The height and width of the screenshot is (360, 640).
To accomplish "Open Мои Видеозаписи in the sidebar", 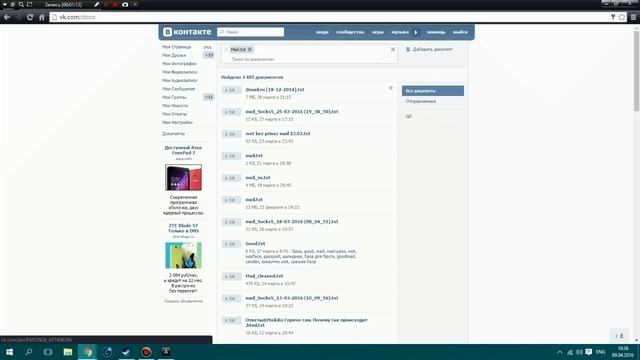I will (x=180, y=72).
